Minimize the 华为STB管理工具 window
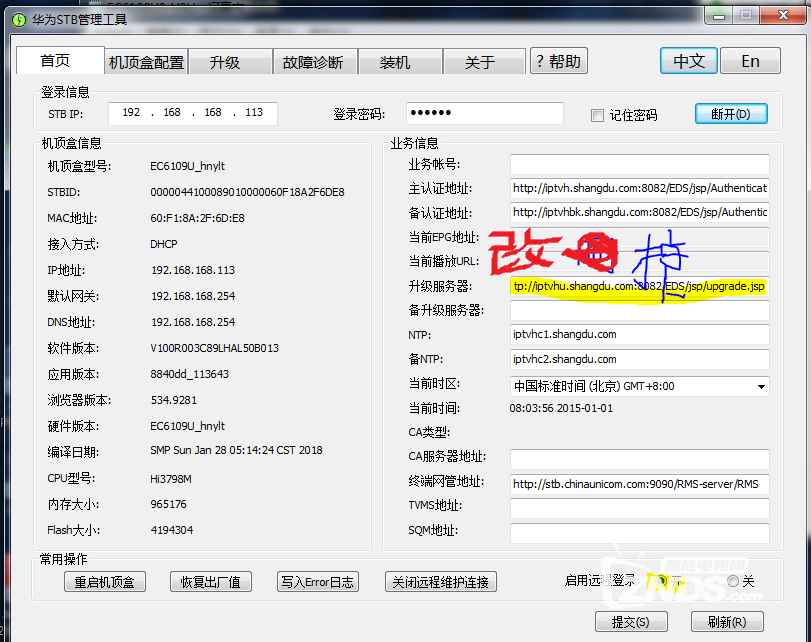The width and height of the screenshot is (811, 642). (x=719, y=16)
